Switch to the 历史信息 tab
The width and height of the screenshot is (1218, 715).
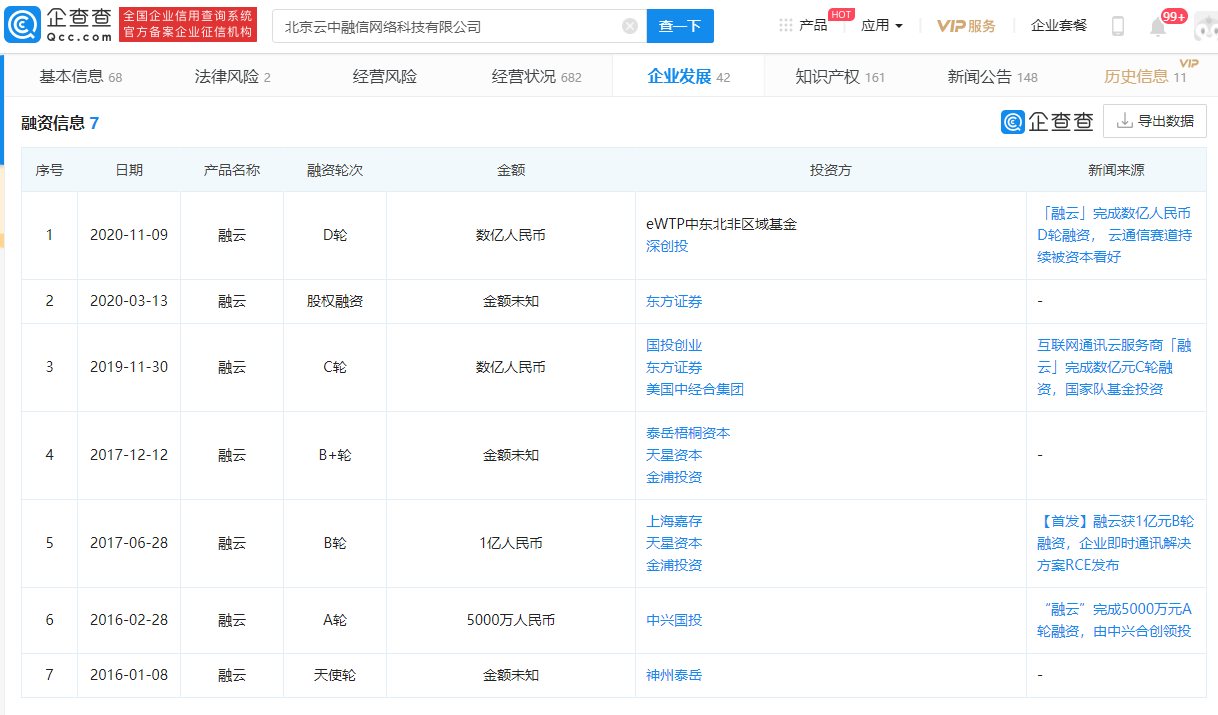(x=1145, y=76)
